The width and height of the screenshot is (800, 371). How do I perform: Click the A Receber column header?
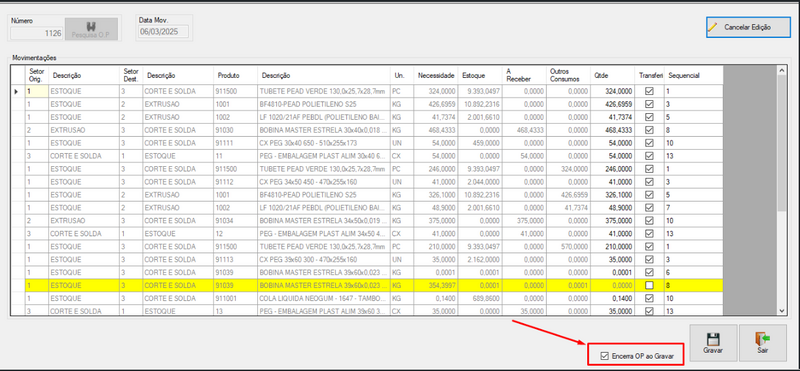coord(524,75)
